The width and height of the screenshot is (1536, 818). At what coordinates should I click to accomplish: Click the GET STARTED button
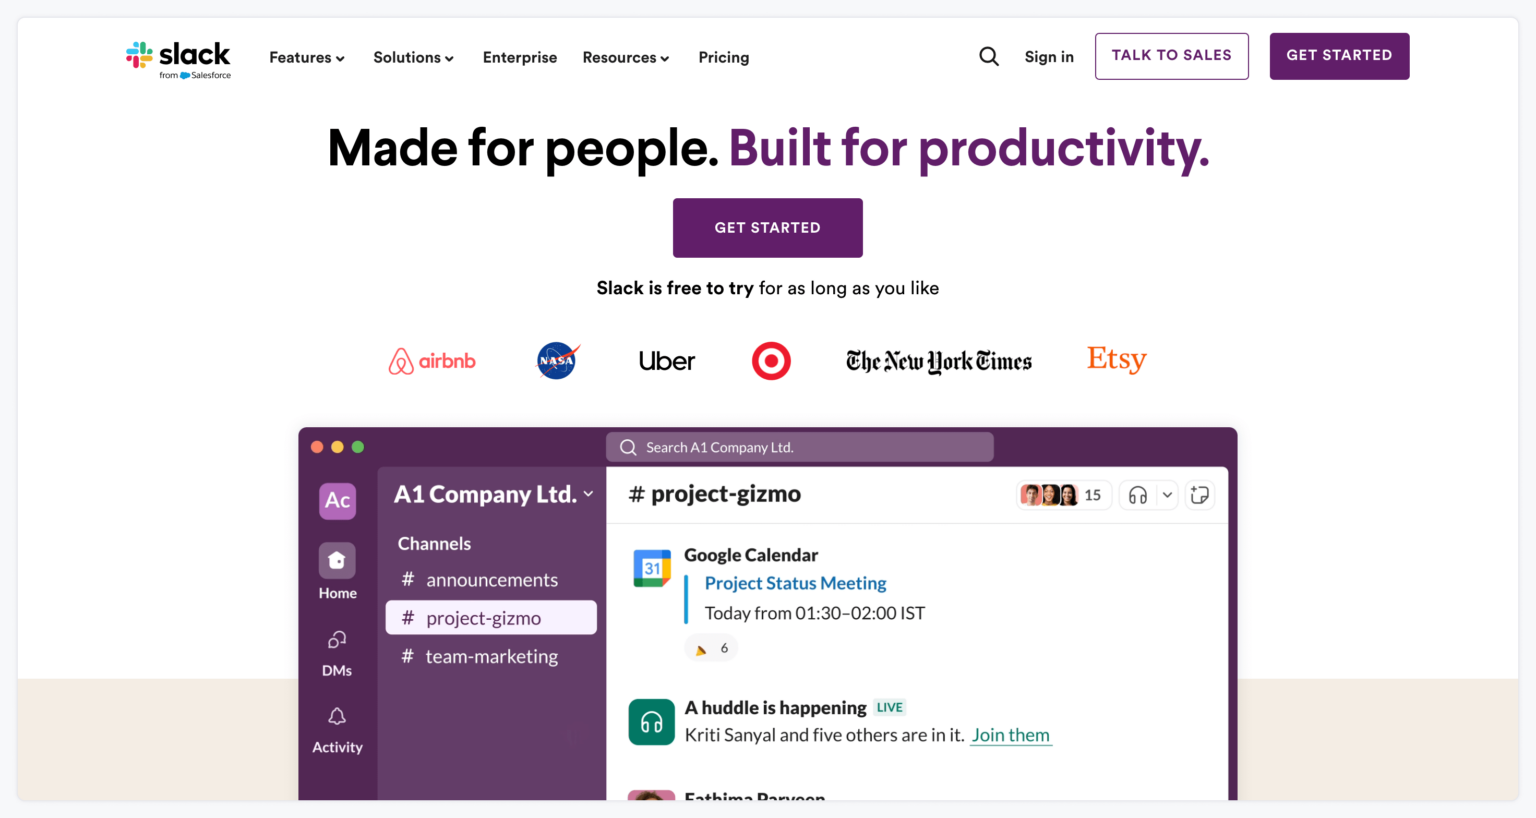click(767, 227)
